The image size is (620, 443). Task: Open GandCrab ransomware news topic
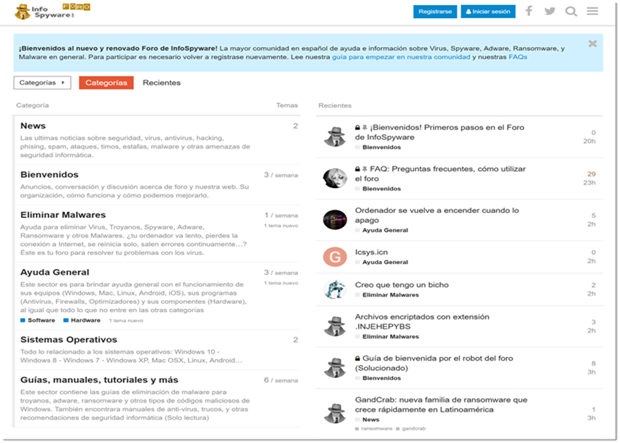point(441,405)
